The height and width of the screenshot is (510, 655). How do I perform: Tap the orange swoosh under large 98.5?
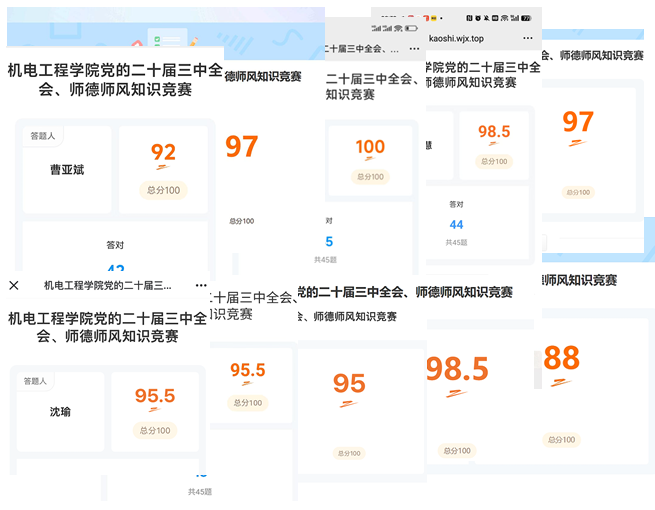point(457,393)
